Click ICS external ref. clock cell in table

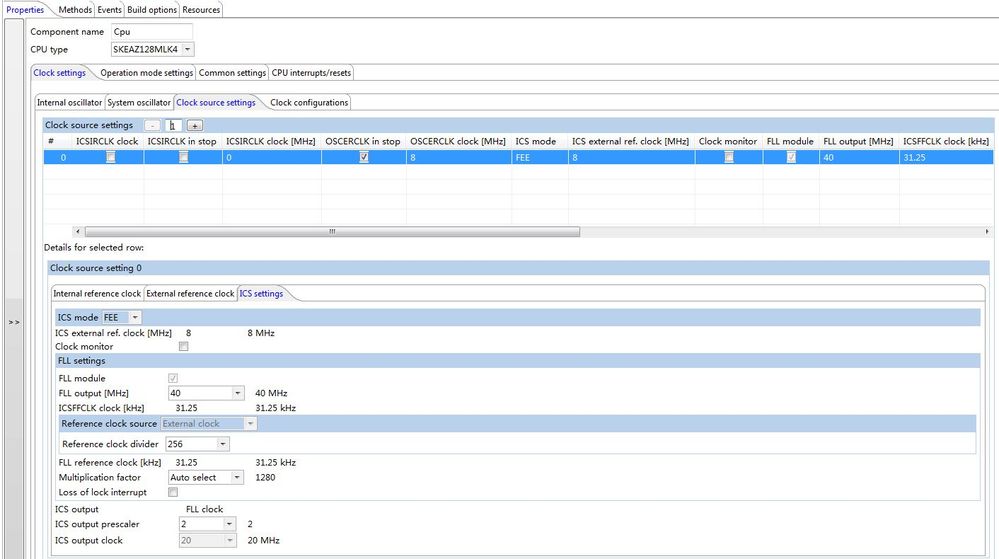coord(631,157)
